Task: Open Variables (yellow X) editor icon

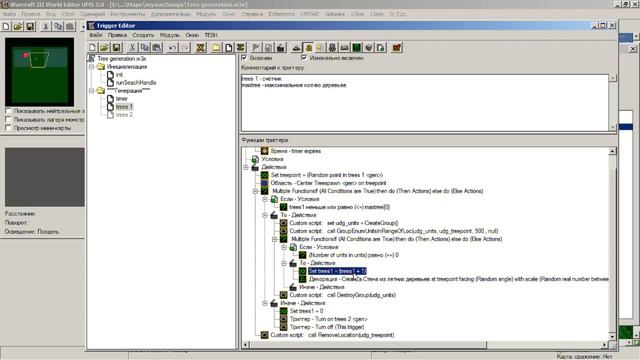Action: [x=200, y=48]
